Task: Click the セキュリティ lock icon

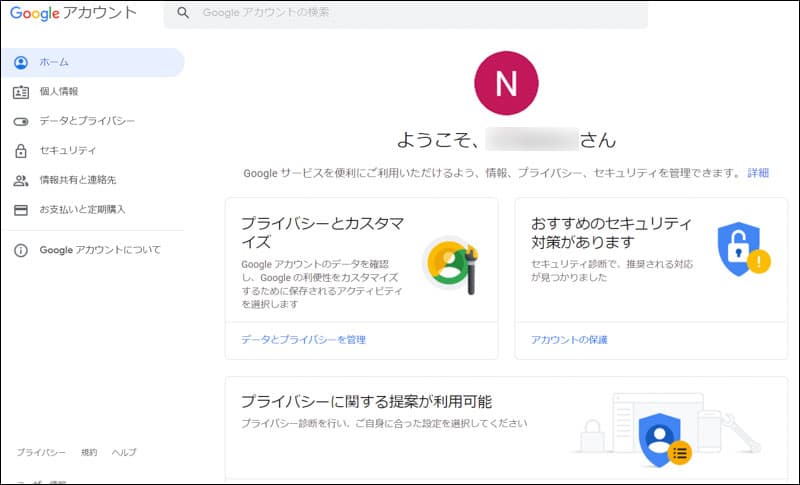Action: pyautogui.click(x=21, y=151)
